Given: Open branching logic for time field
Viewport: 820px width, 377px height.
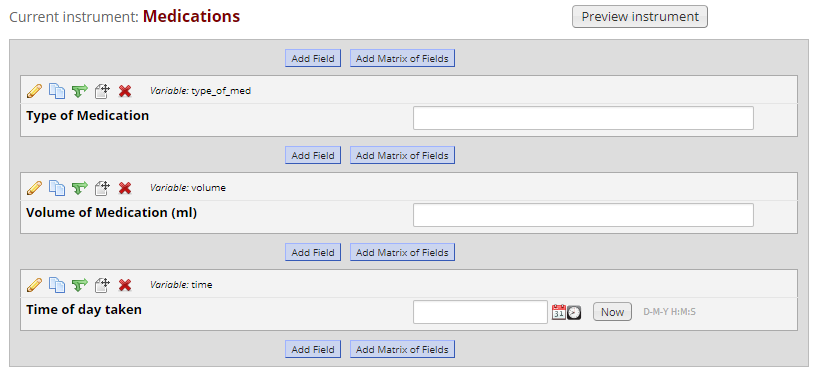Looking at the screenshot, I should (x=79, y=285).
